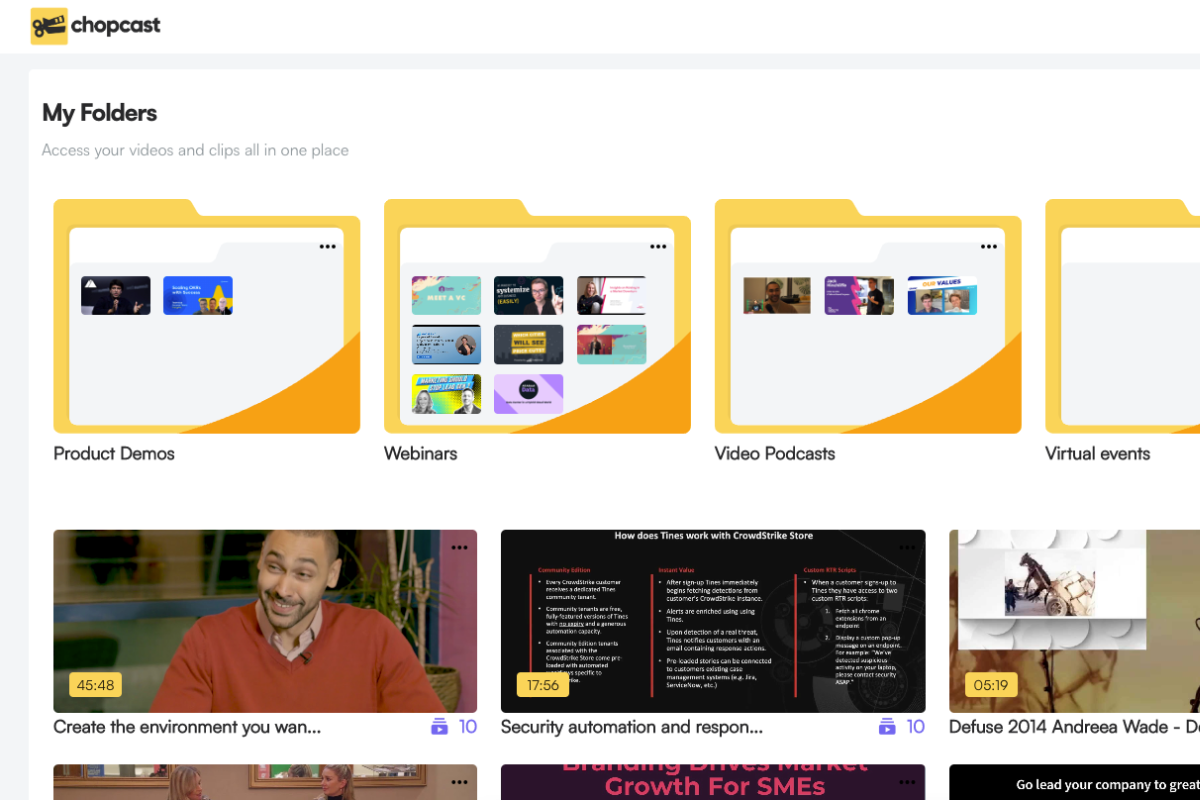Select the 'Scaling OKRs with Success' thumbnail
This screenshot has width=1200, height=800.
pos(198,295)
